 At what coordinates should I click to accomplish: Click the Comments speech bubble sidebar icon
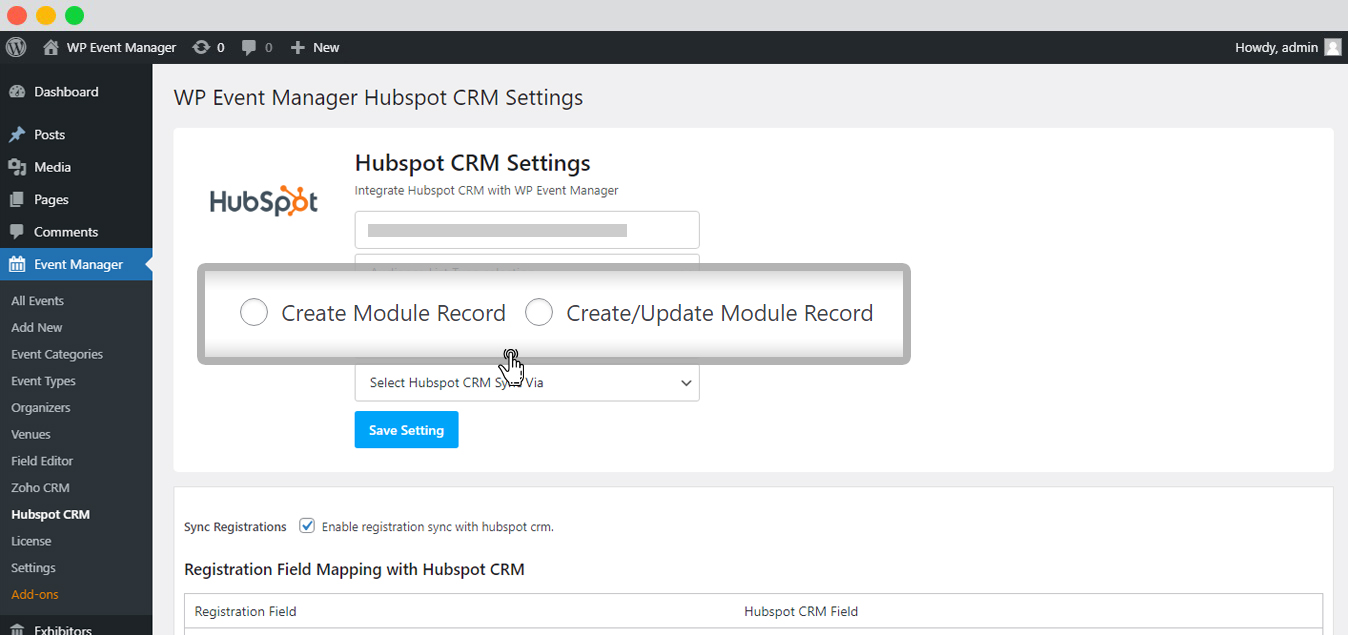tap(17, 232)
